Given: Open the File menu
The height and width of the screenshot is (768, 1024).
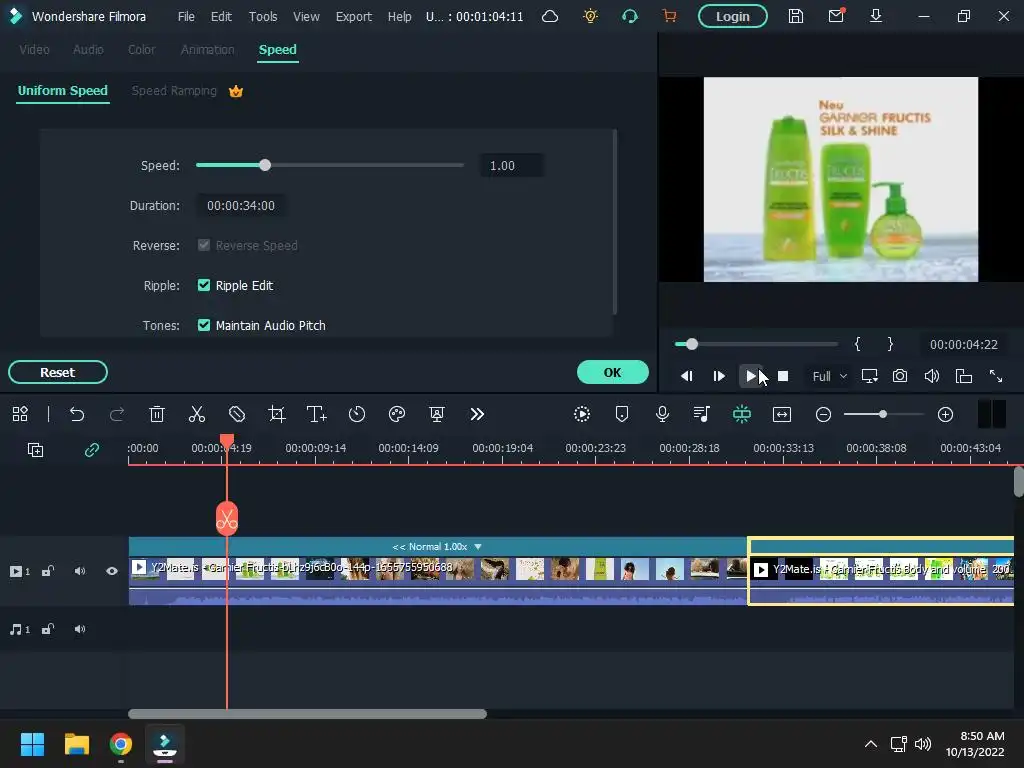Looking at the screenshot, I should 186,16.
